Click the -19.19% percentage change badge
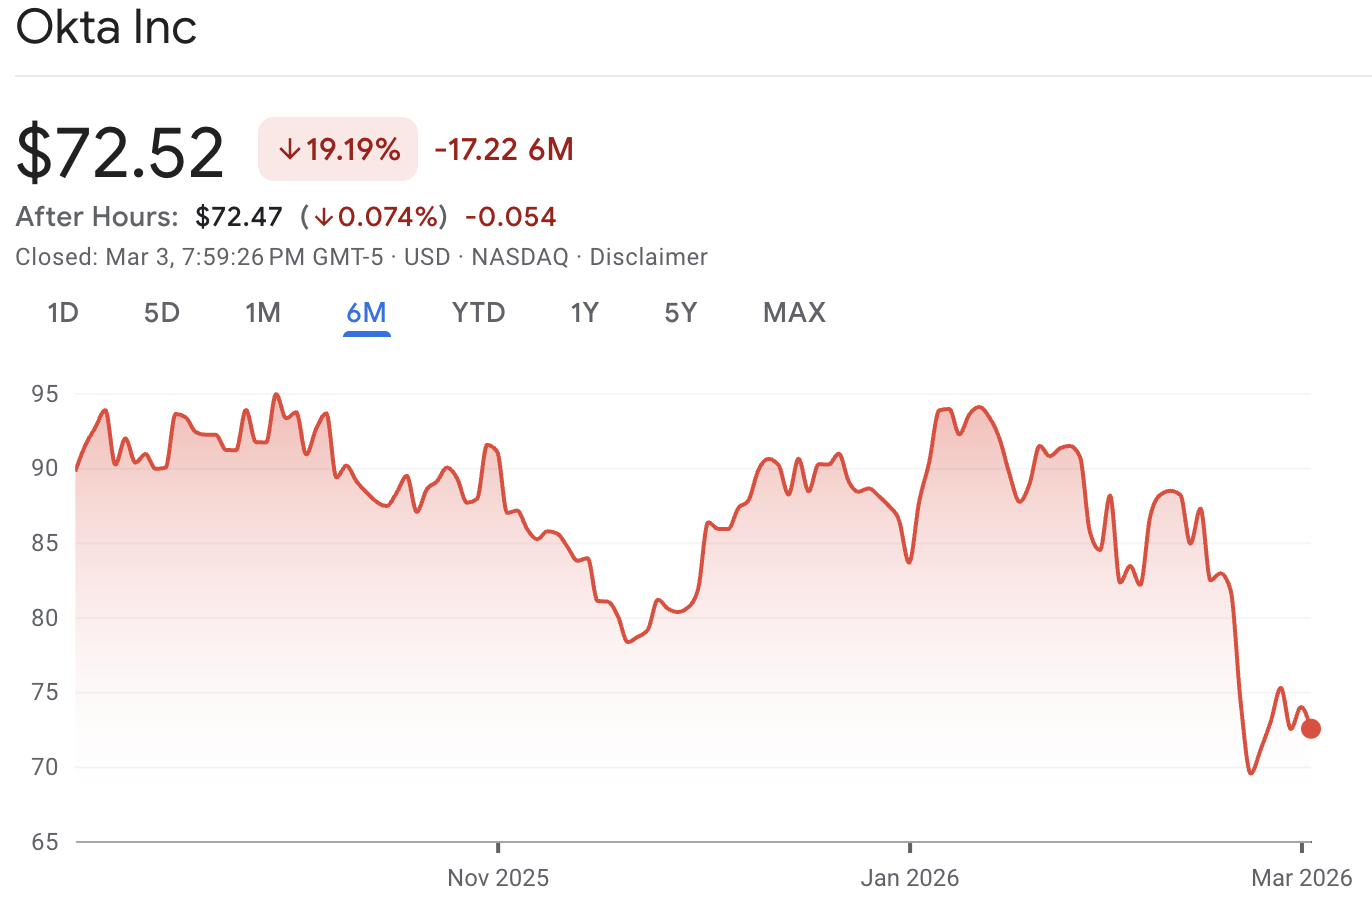1372x908 pixels. pos(337,148)
